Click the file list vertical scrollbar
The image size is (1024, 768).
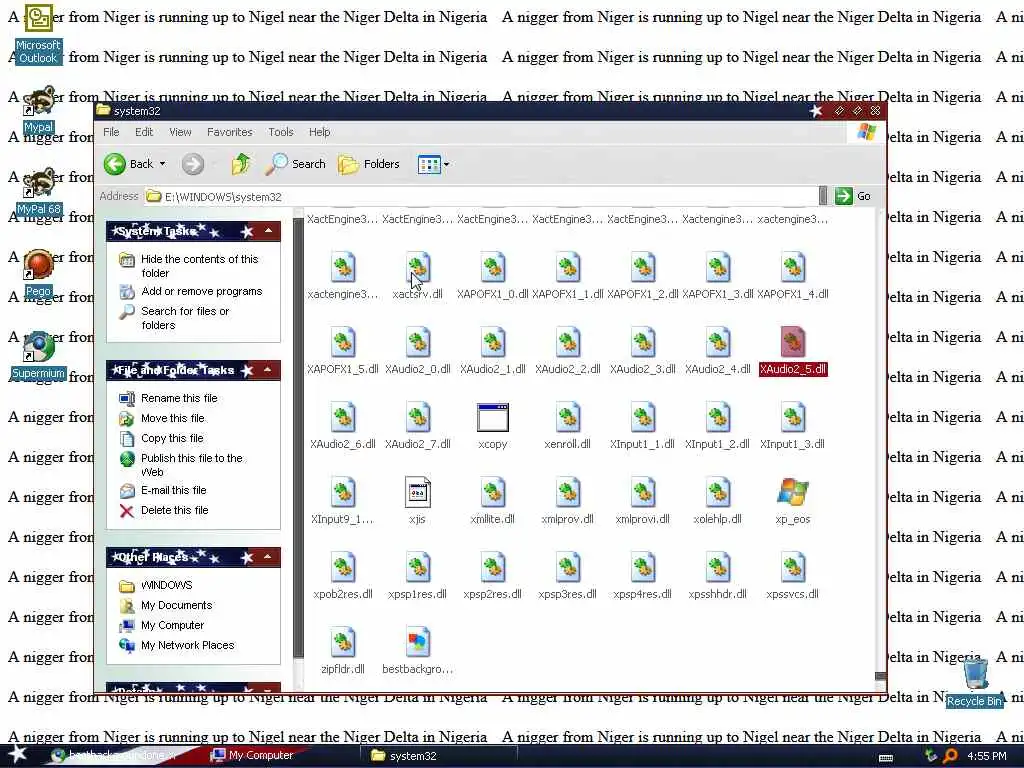point(880,447)
